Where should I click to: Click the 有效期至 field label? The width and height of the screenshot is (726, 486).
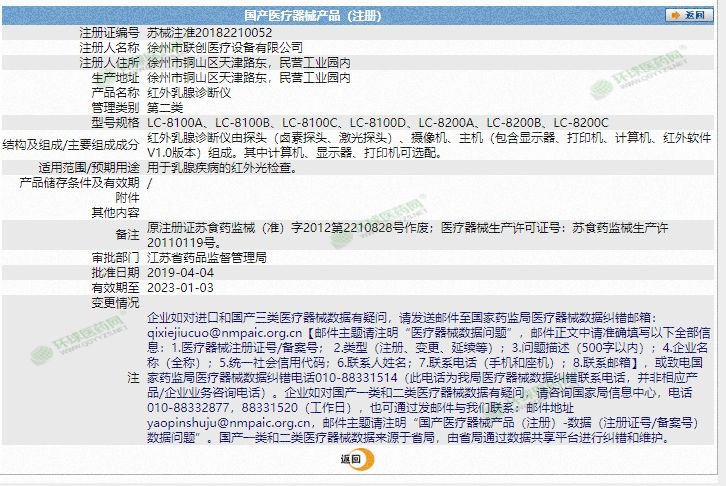coord(115,287)
